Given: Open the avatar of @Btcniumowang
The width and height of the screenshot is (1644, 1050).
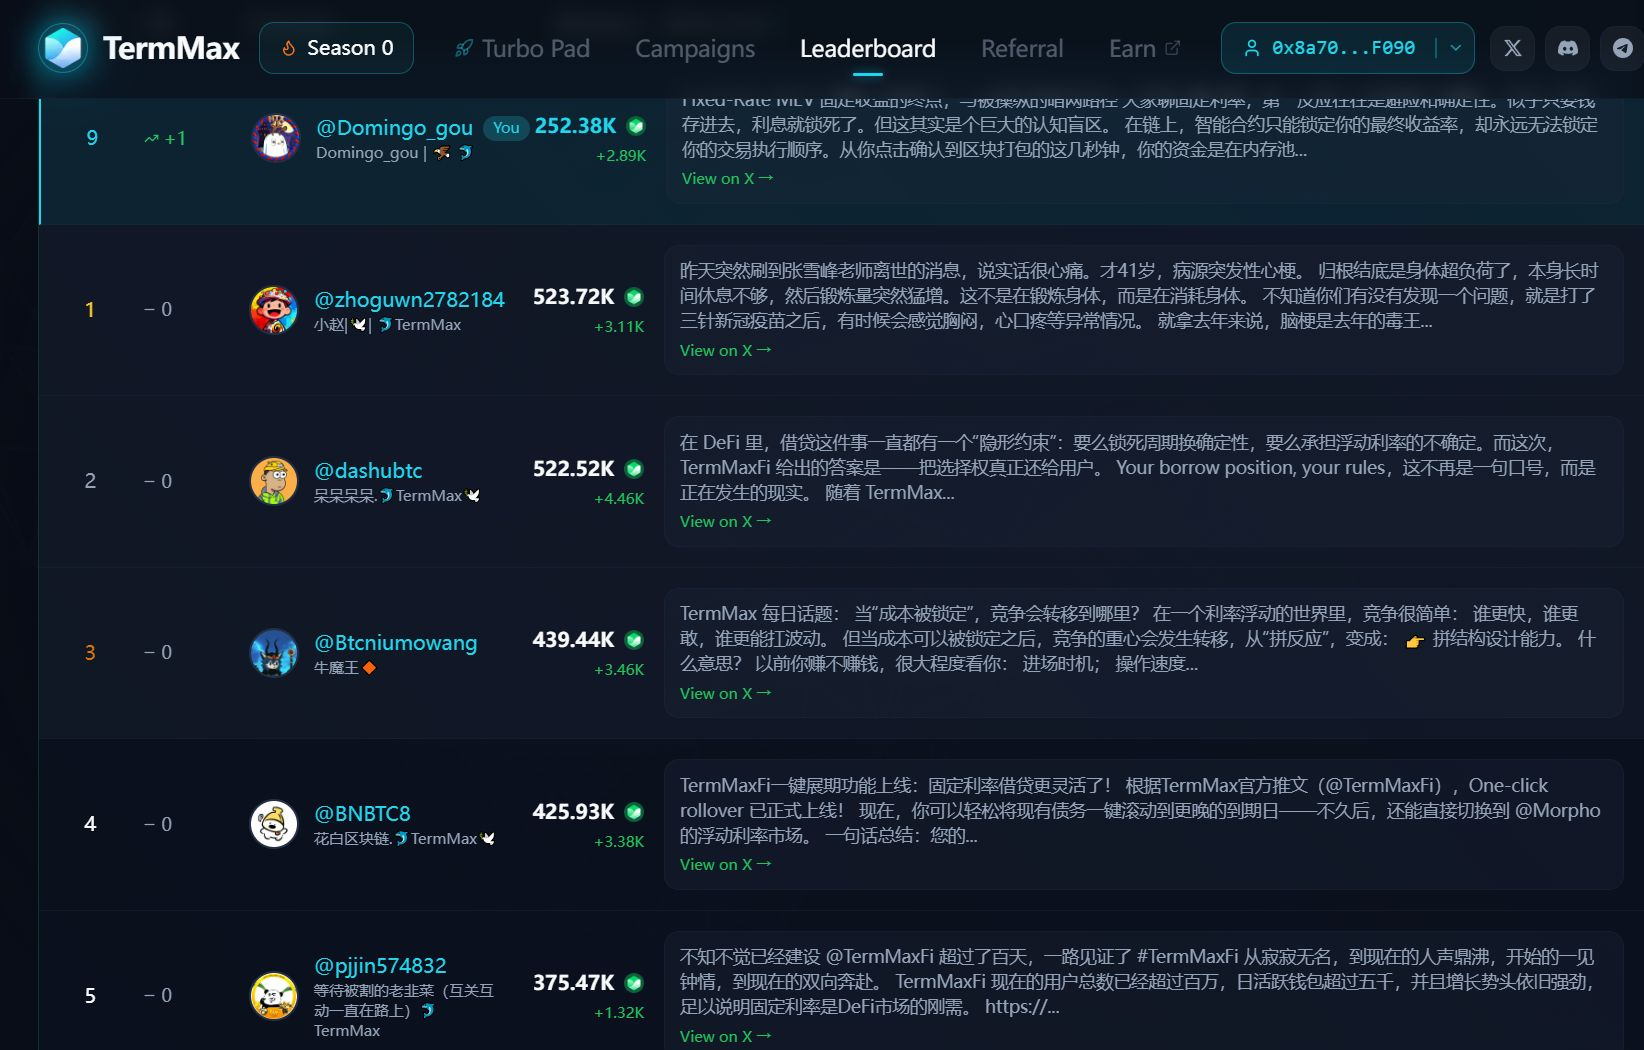Looking at the screenshot, I should pyautogui.click(x=274, y=652).
